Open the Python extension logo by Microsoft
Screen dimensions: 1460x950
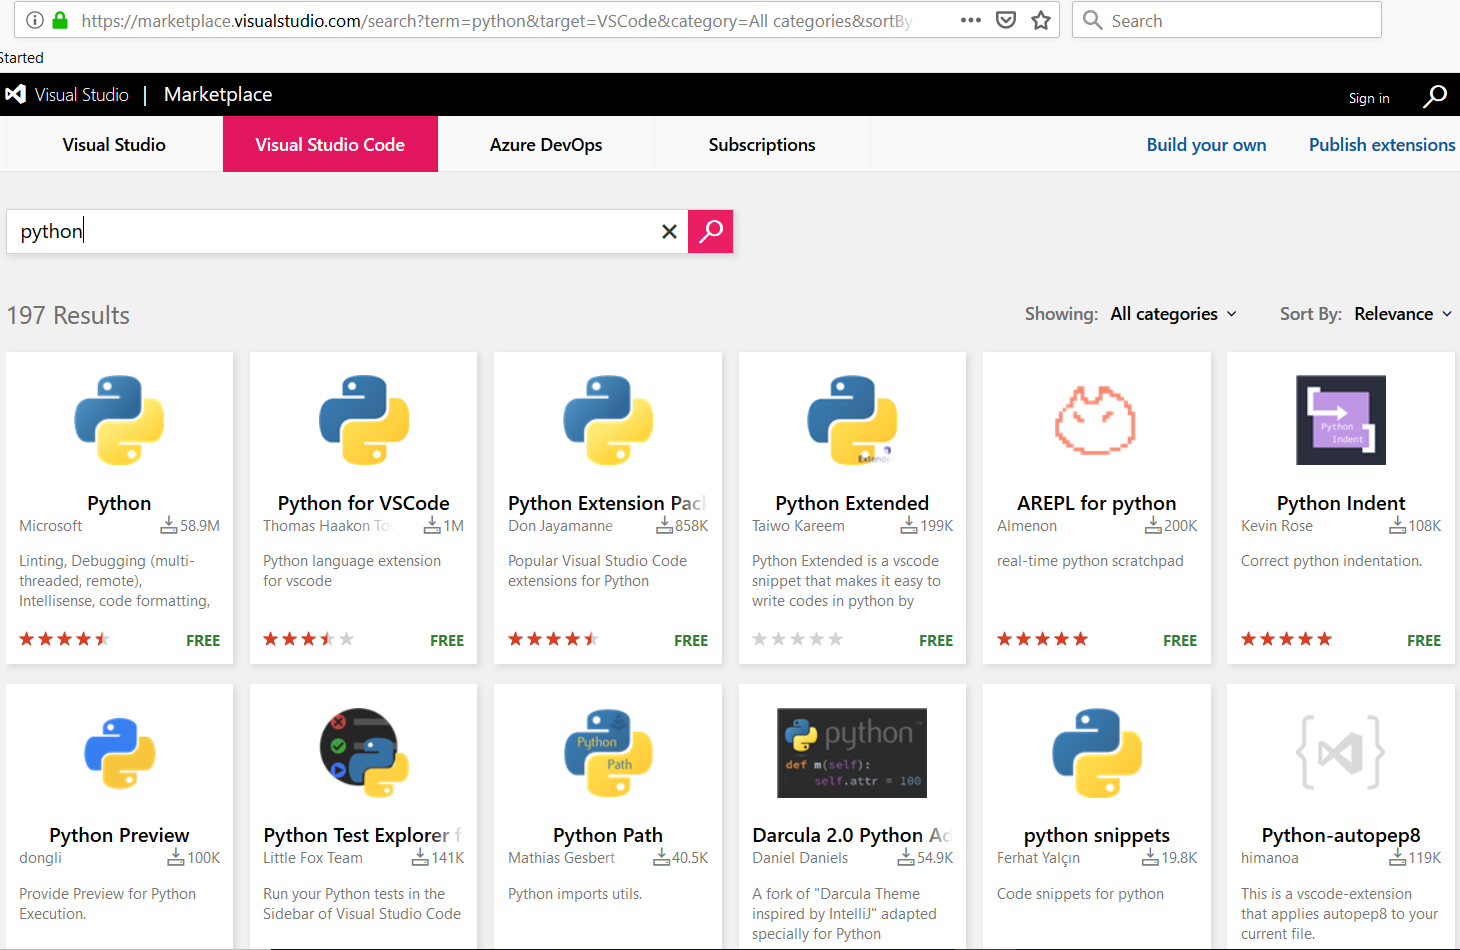(119, 420)
